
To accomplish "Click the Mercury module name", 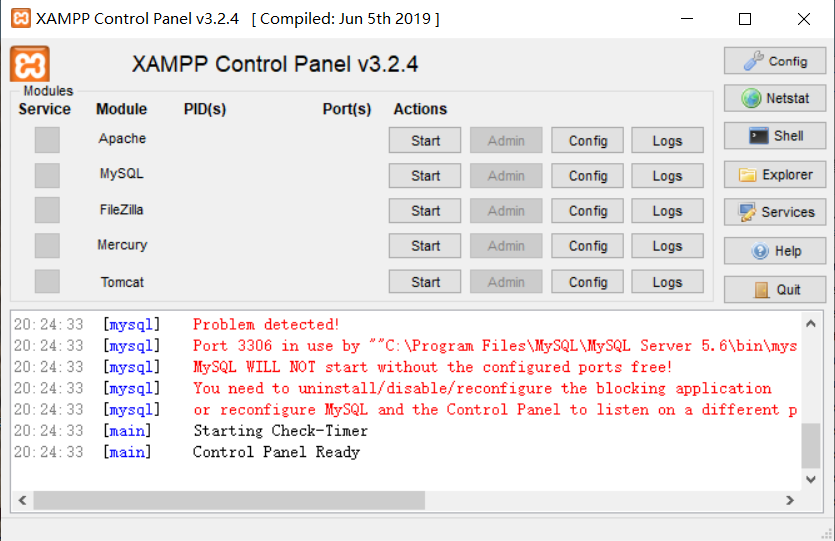I will click(x=122, y=245).
